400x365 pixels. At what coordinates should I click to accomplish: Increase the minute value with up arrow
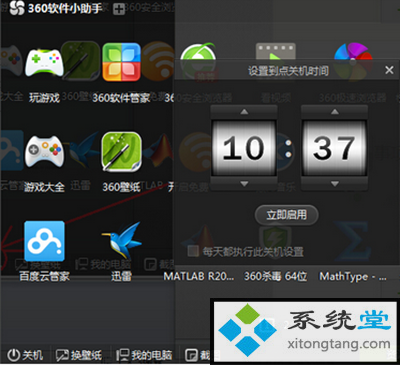coord(335,112)
